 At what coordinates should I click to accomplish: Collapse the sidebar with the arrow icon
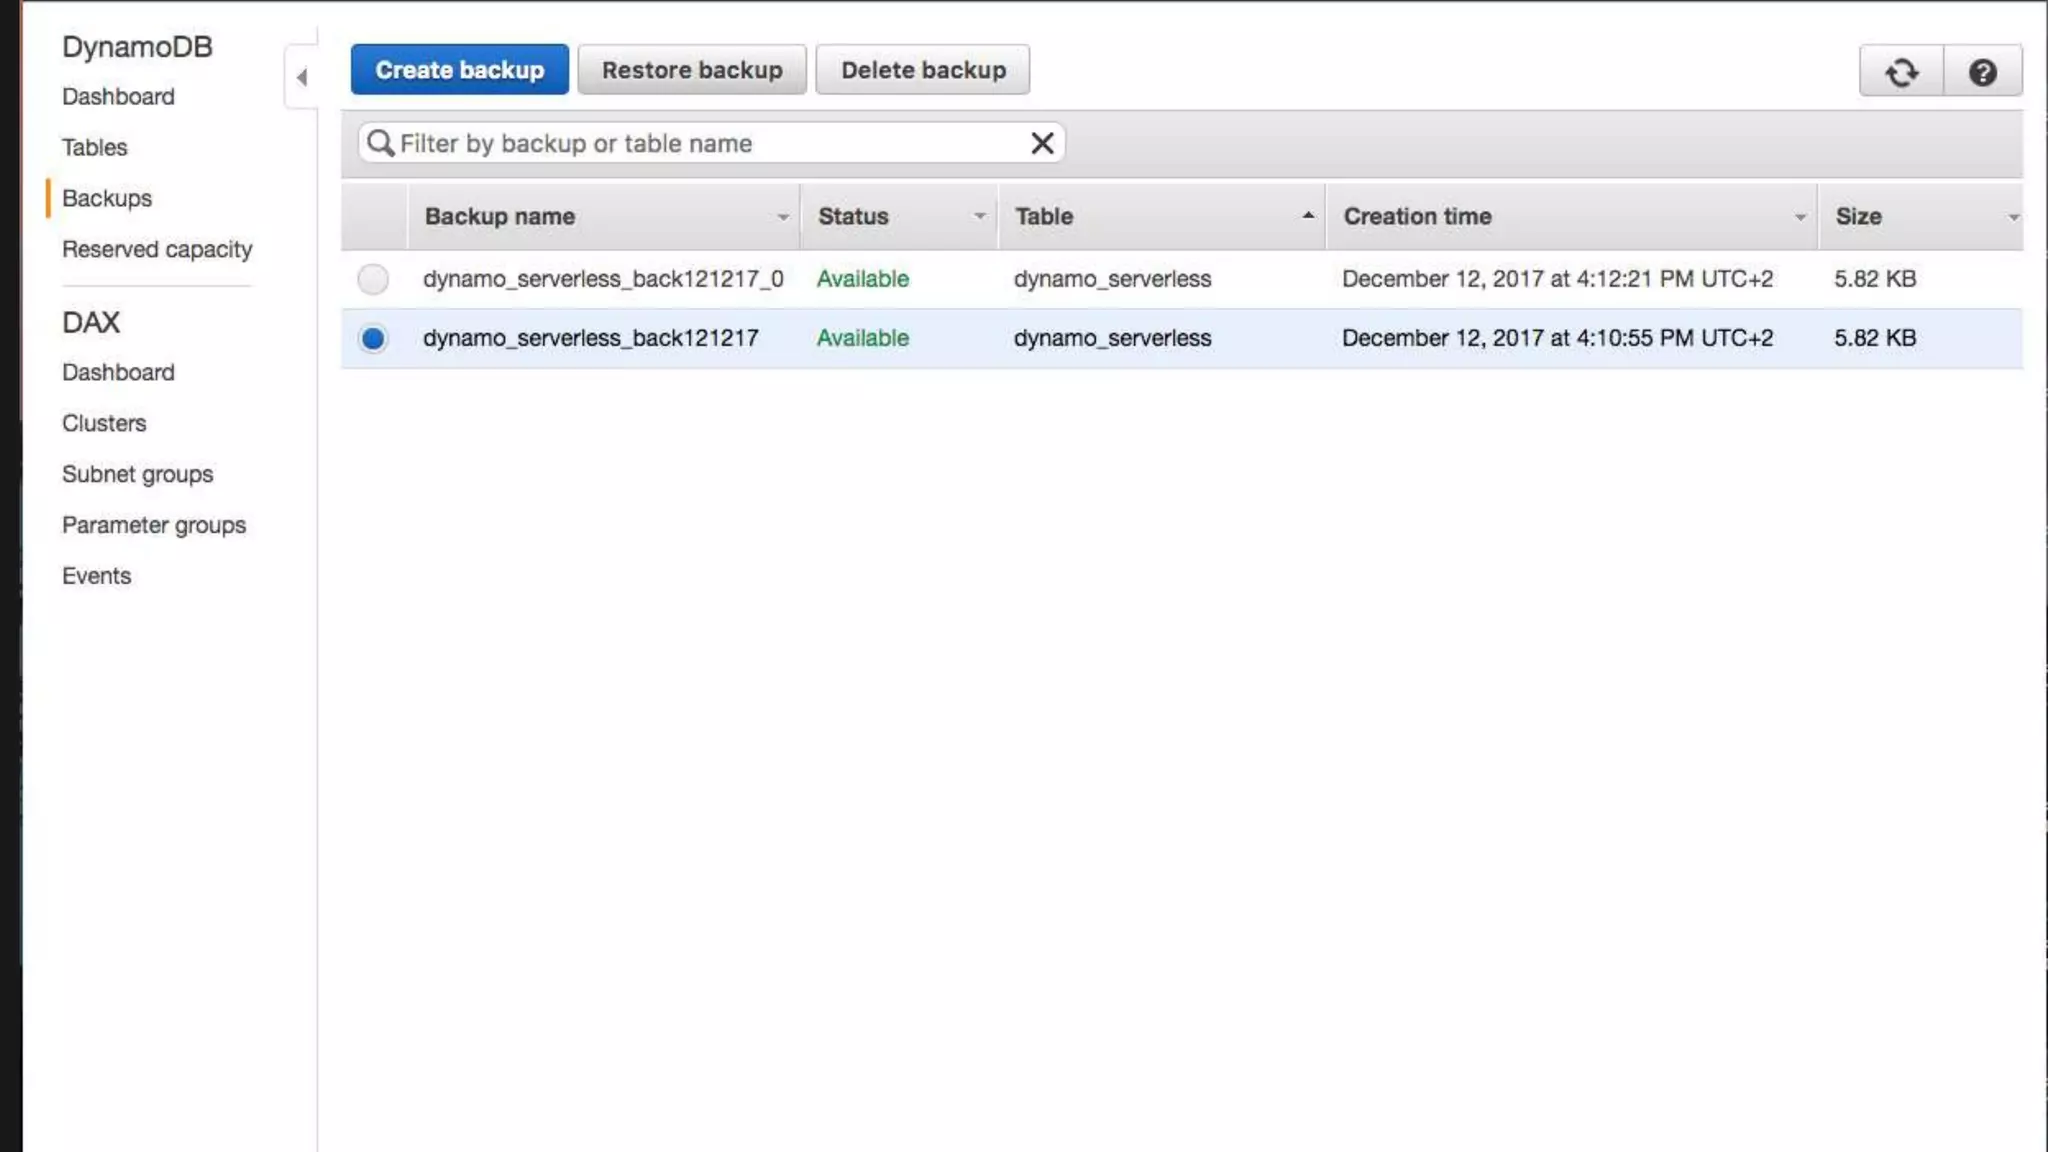[301, 77]
